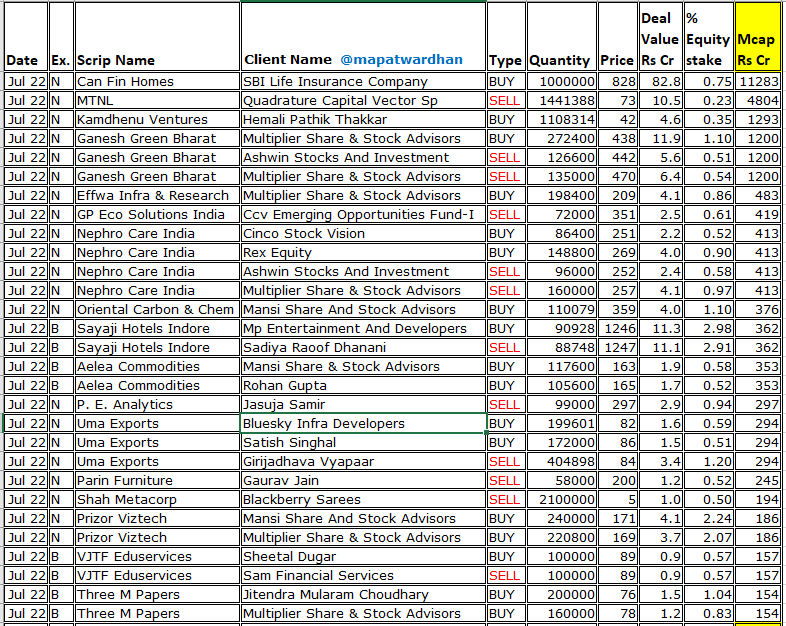Select the quantity 58000 cell

pyautogui.click(x=562, y=481)
